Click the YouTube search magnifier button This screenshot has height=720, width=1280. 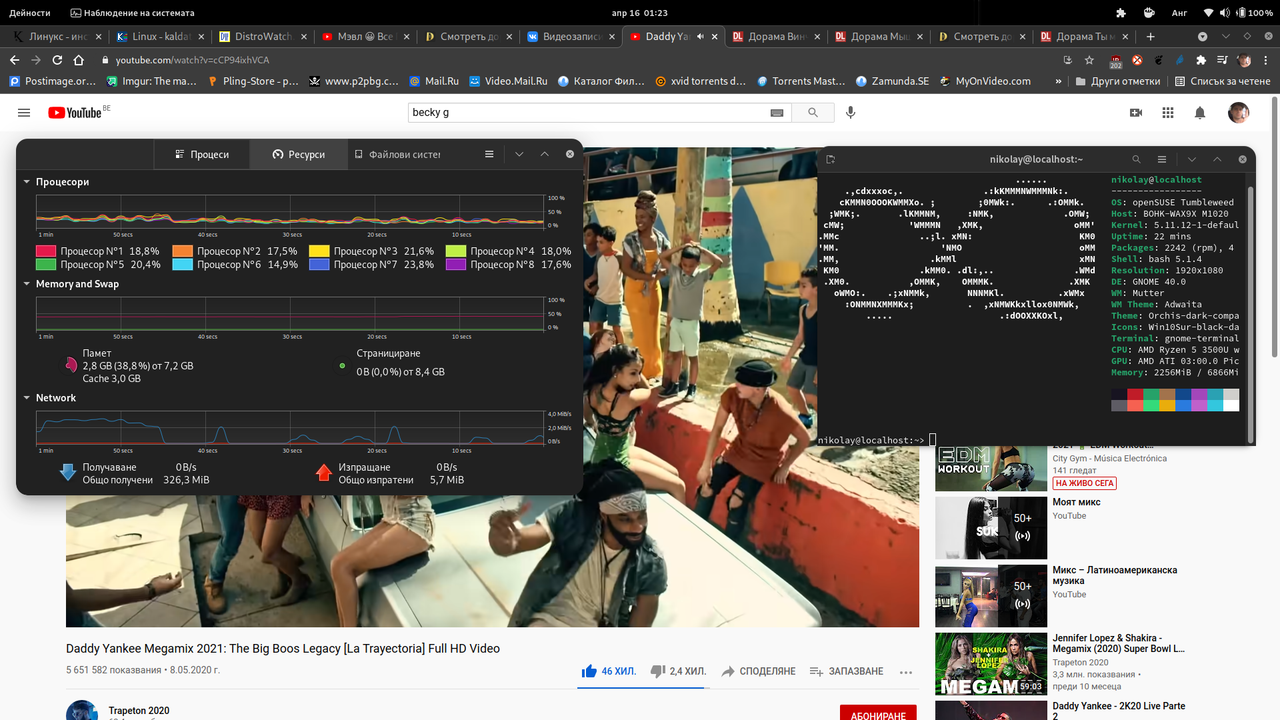click(x=813, y=113)
